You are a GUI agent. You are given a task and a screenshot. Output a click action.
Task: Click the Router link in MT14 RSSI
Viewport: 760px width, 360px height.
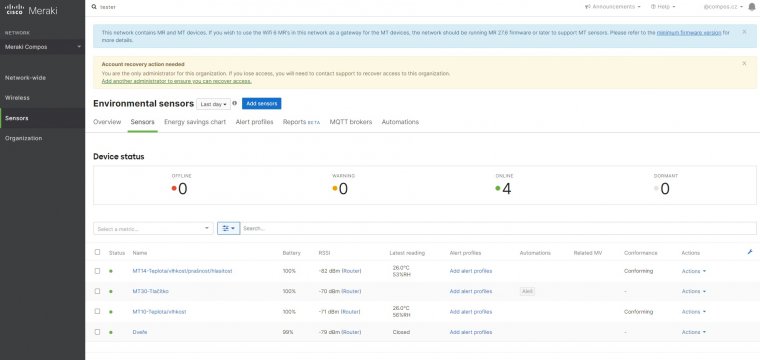351,271
